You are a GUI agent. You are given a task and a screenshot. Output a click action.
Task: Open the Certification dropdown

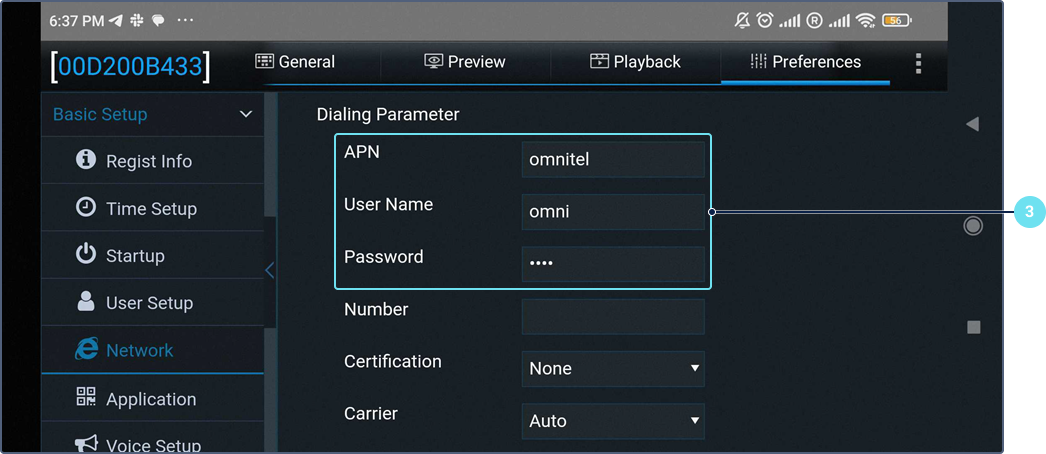click(x=613, y=368)
